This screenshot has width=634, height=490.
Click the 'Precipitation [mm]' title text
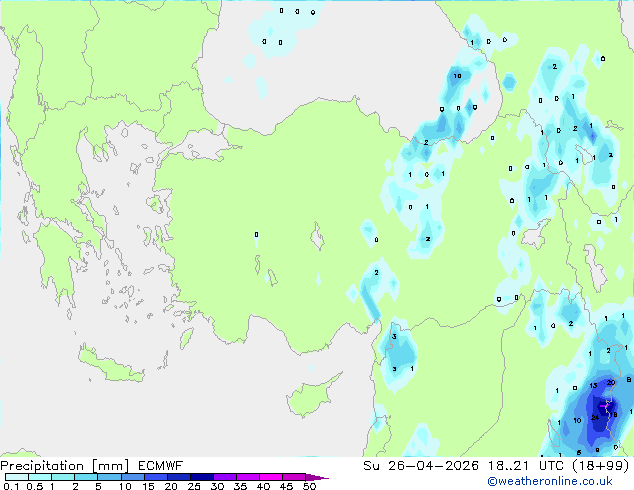(x=65, y=466)
